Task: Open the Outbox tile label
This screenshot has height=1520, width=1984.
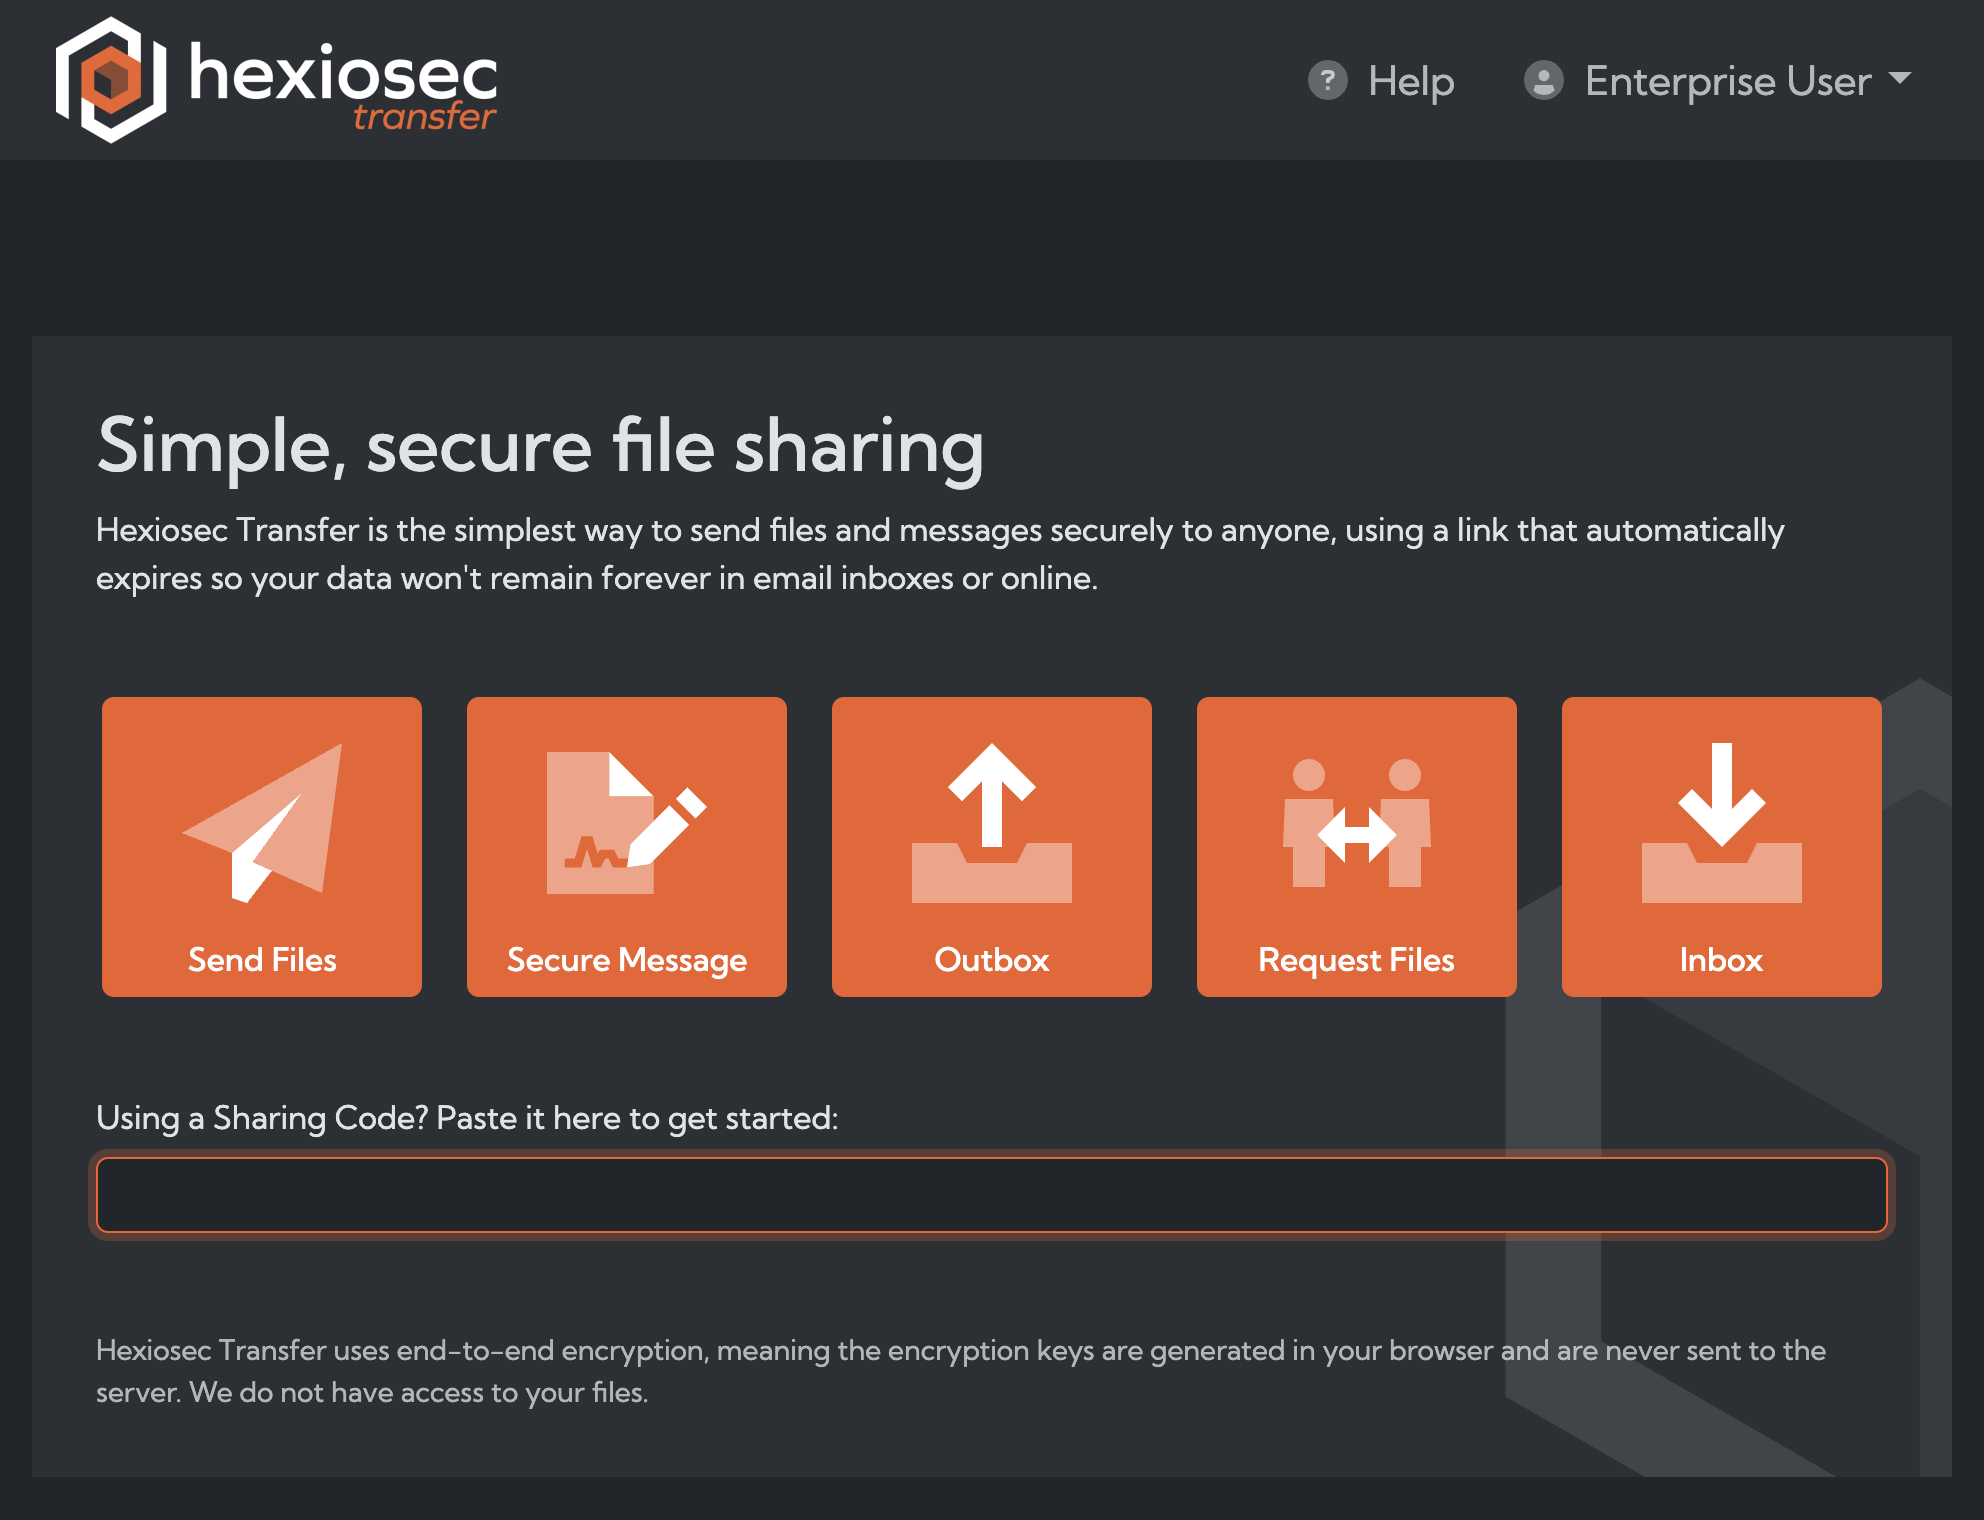Action: (x=991, y=960)
